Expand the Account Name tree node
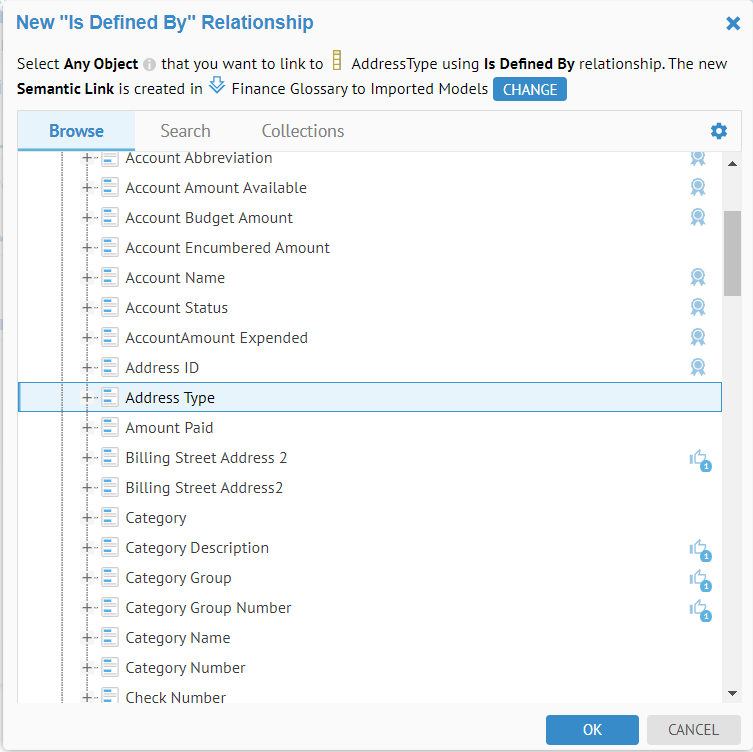This screenshot has width=753, height=752. pos(88,278)
